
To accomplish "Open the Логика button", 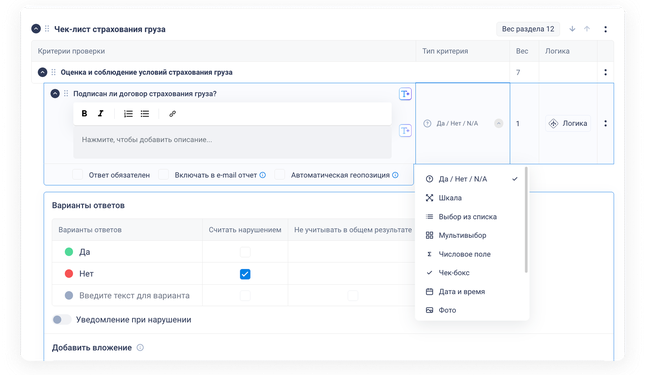I will click(568, 123).
